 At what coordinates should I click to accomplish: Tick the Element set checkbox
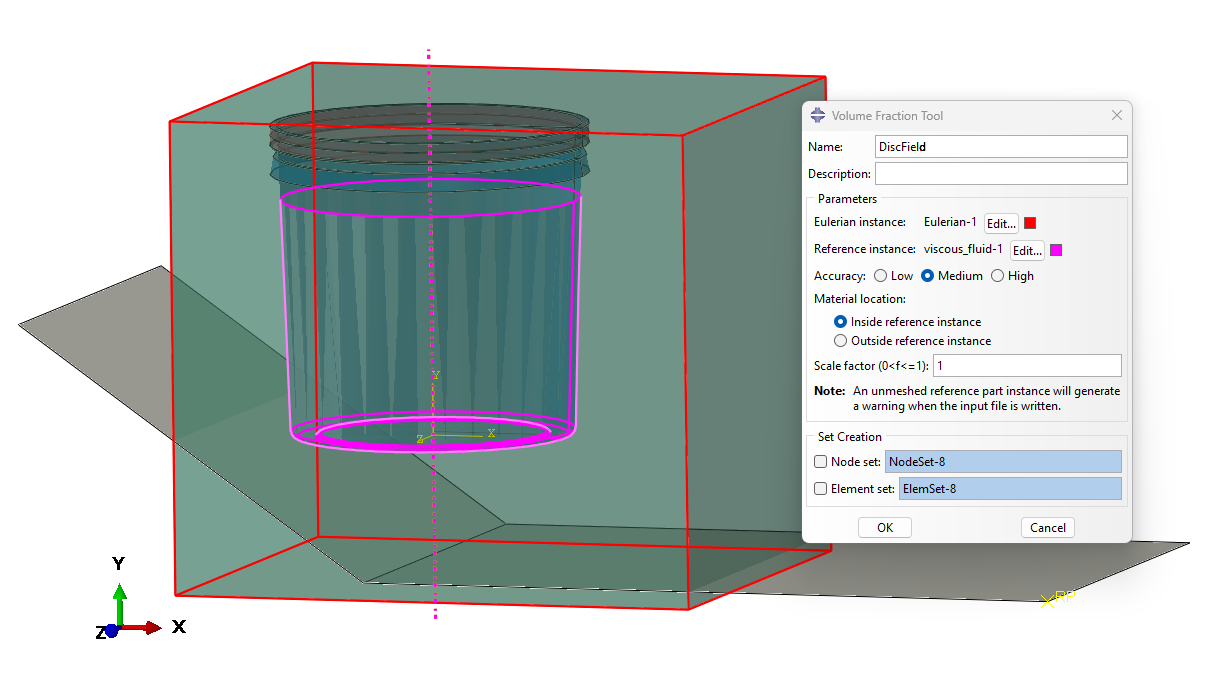[821, 489]
